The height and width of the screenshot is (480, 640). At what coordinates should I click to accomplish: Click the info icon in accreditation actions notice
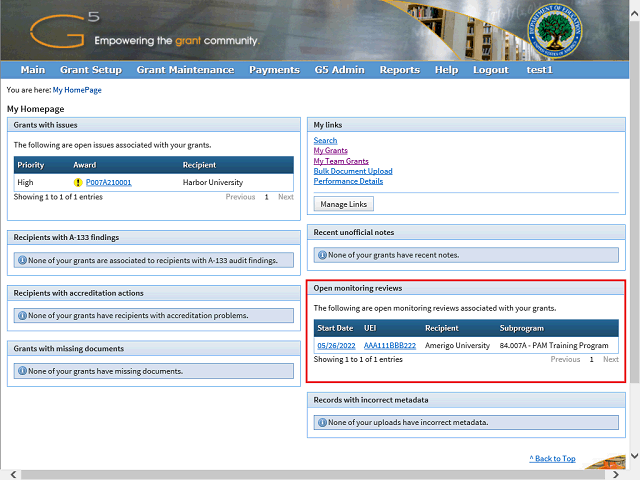[x=22, y=316]
